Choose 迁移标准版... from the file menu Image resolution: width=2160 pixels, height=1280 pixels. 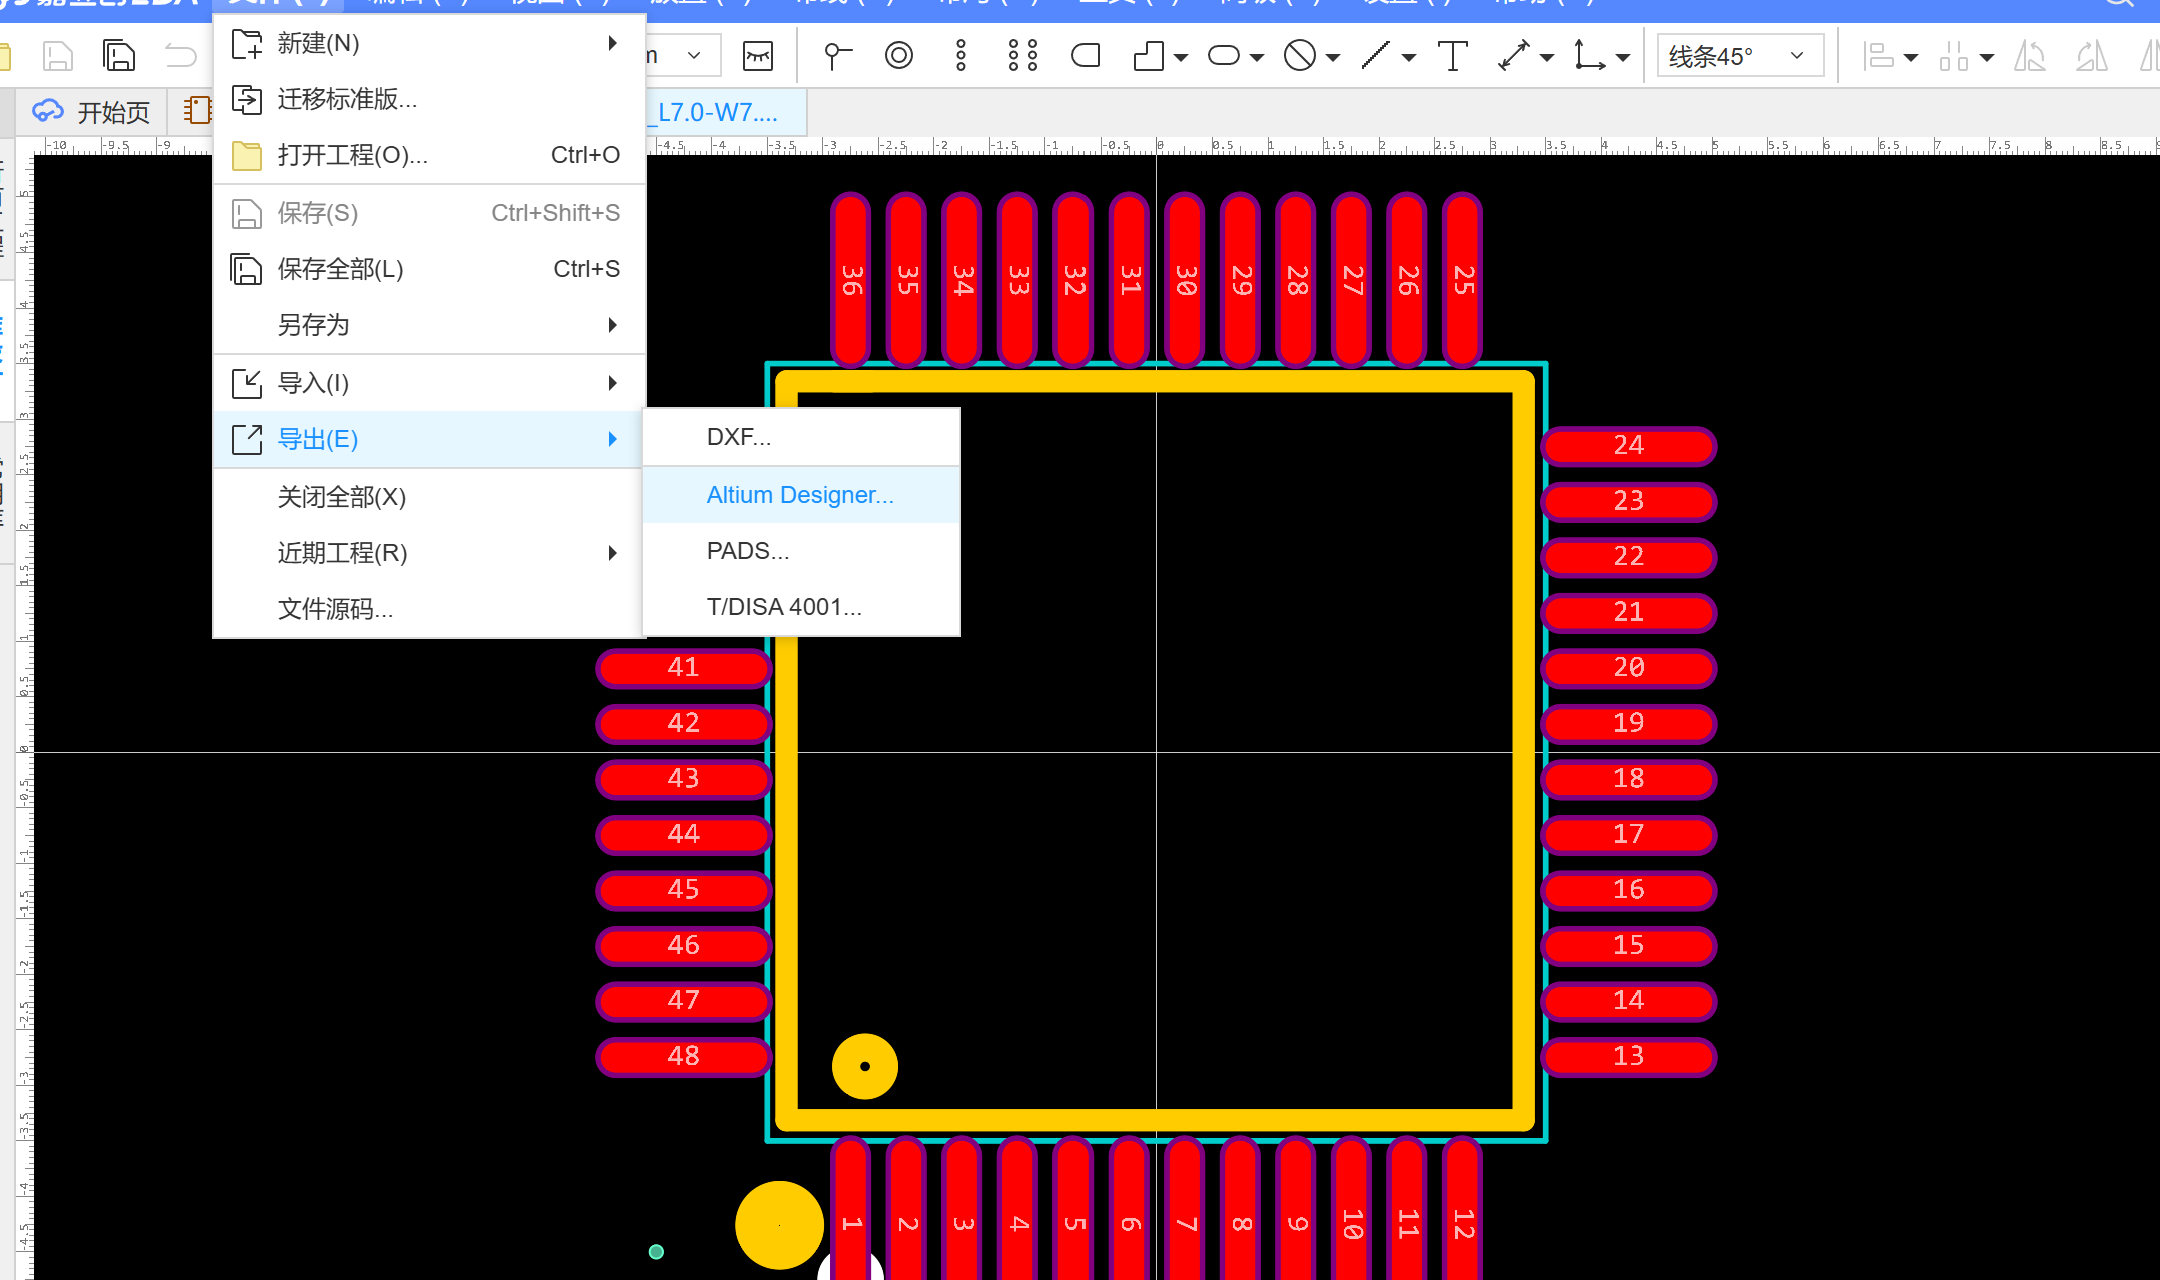click(x=430, y=99)
